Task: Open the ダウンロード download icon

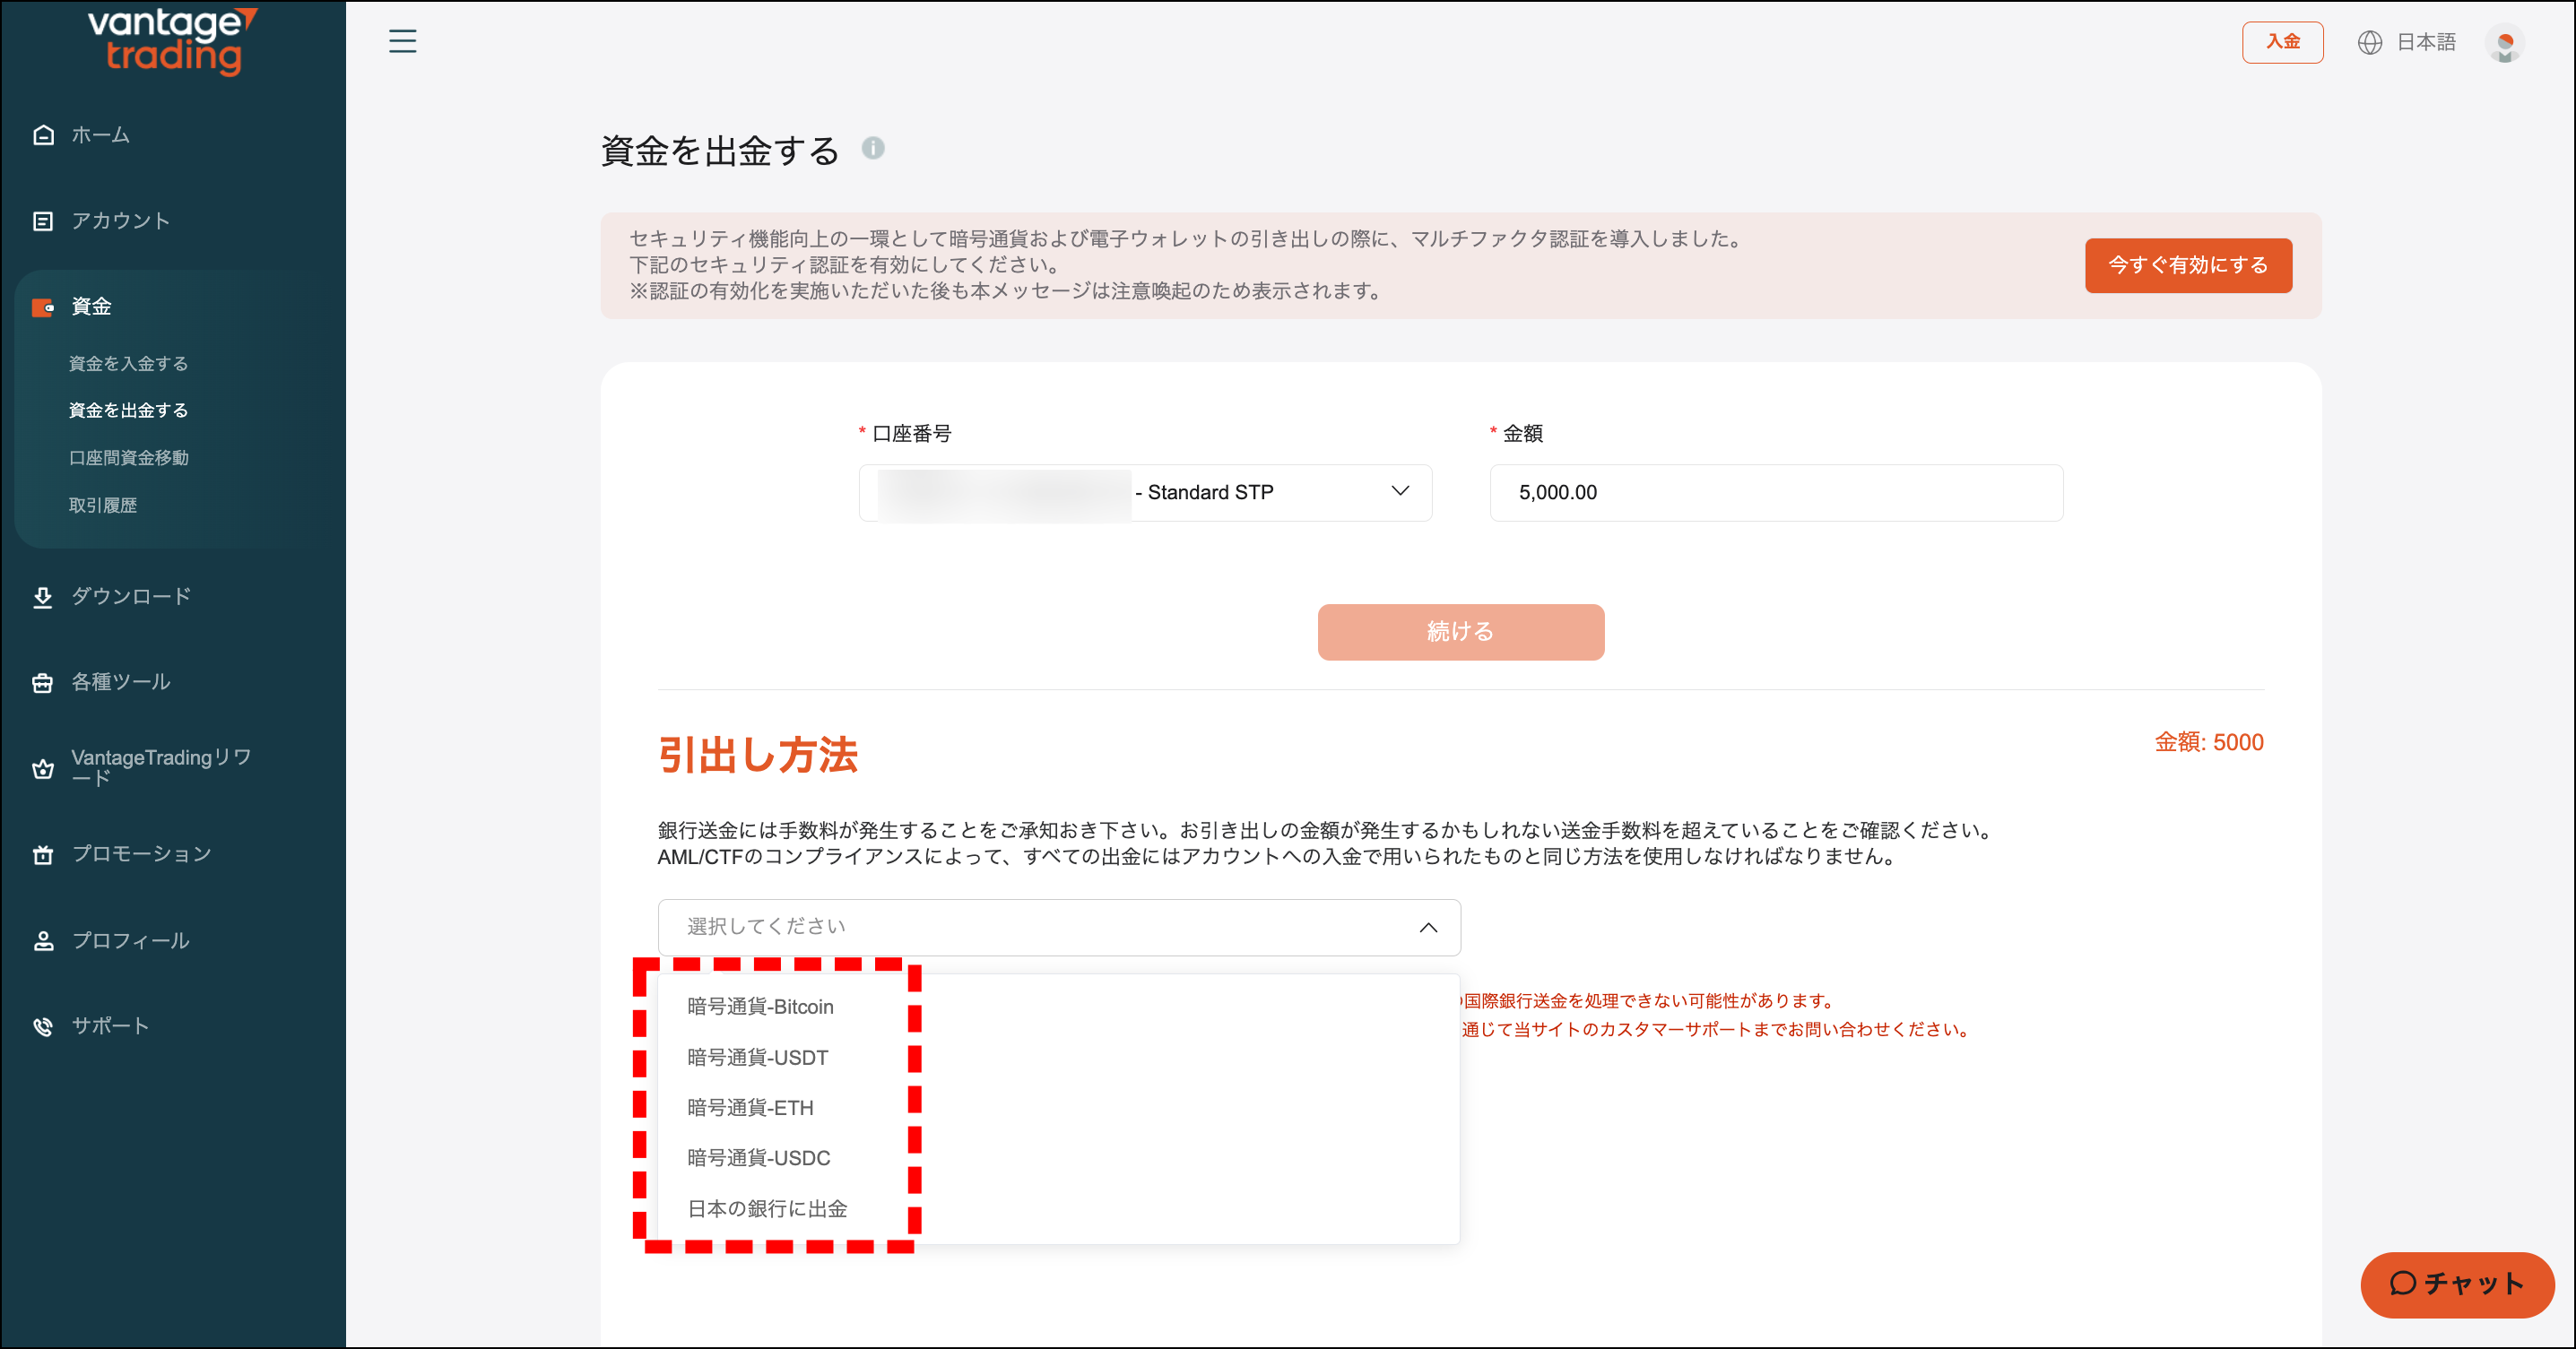Action: (x=42, y=595)
